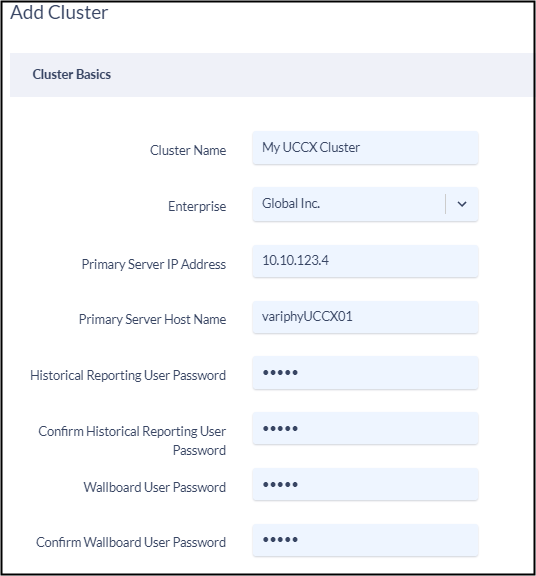Select the Global Inc. value text

tap(291, 204)
